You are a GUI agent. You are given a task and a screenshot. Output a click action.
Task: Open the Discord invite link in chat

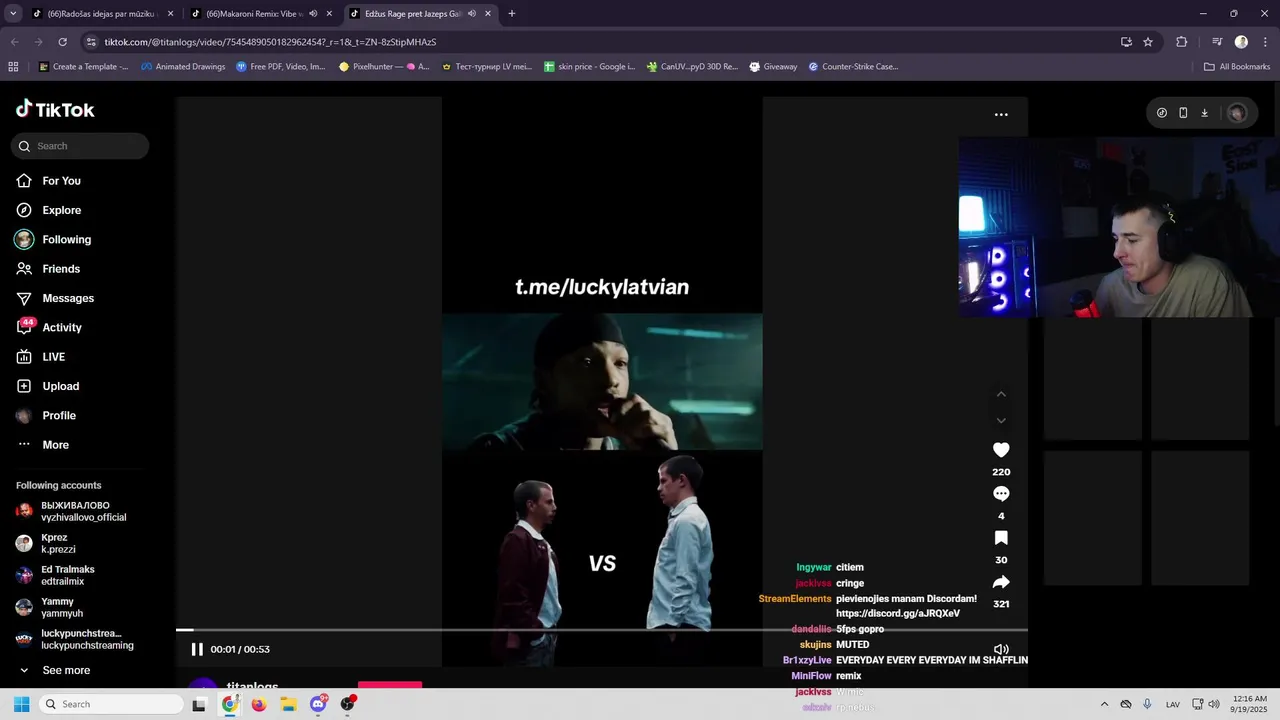(x=897, y=614)
